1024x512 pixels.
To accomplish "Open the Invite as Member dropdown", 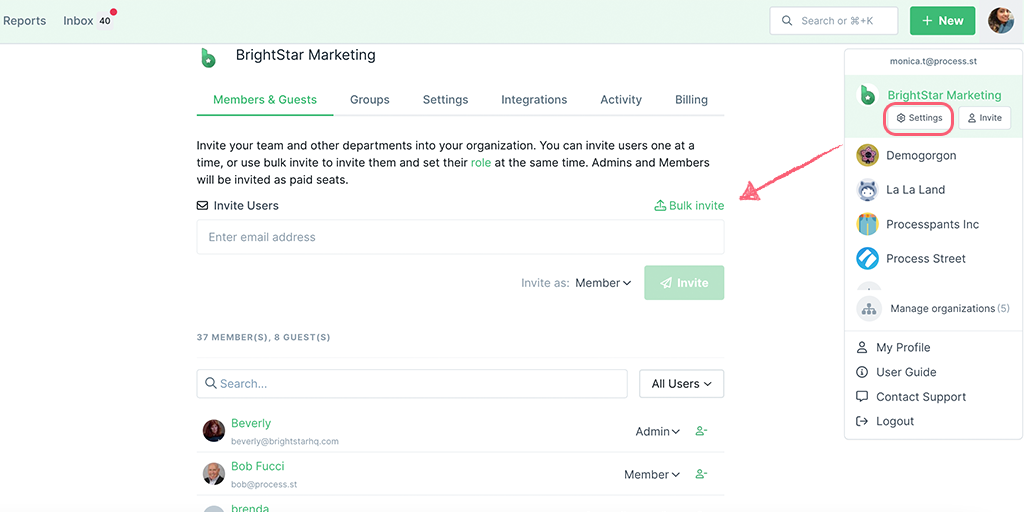I will coord(603,283).
